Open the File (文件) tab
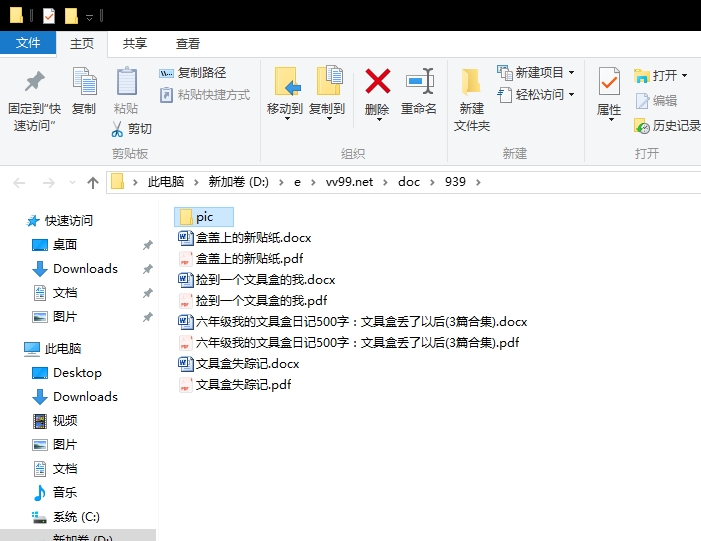 (x=28, y=43)
